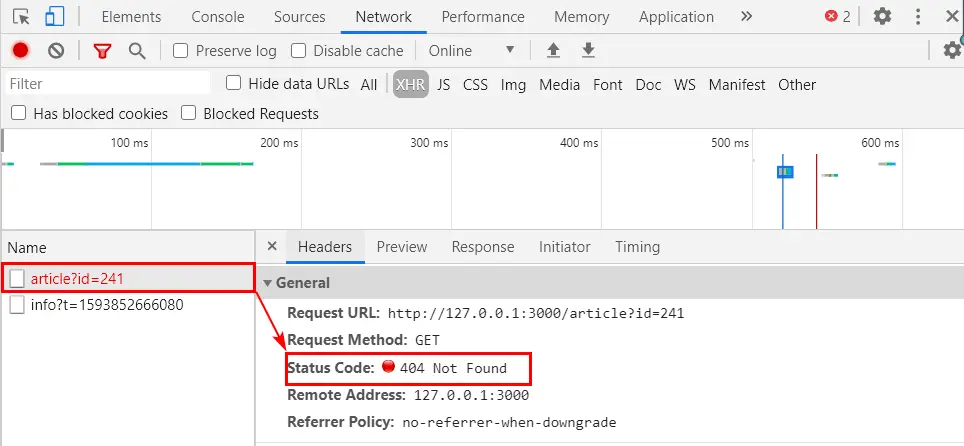Viewport: 964px width, 446px height.
Task: Enable the Preserve log checkbox
Action: 181,51
